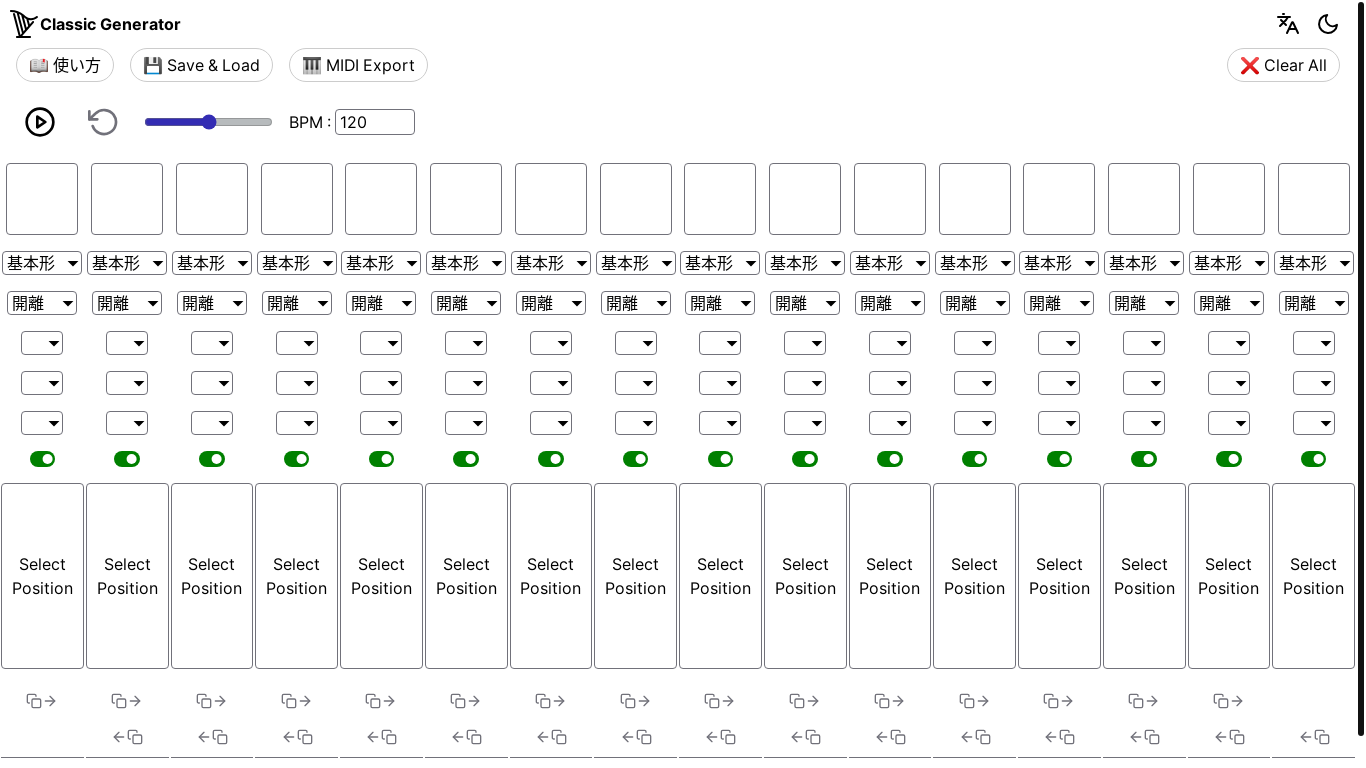Toggle off the first column's green switch
1366x768 pixels.
(42, 459)
